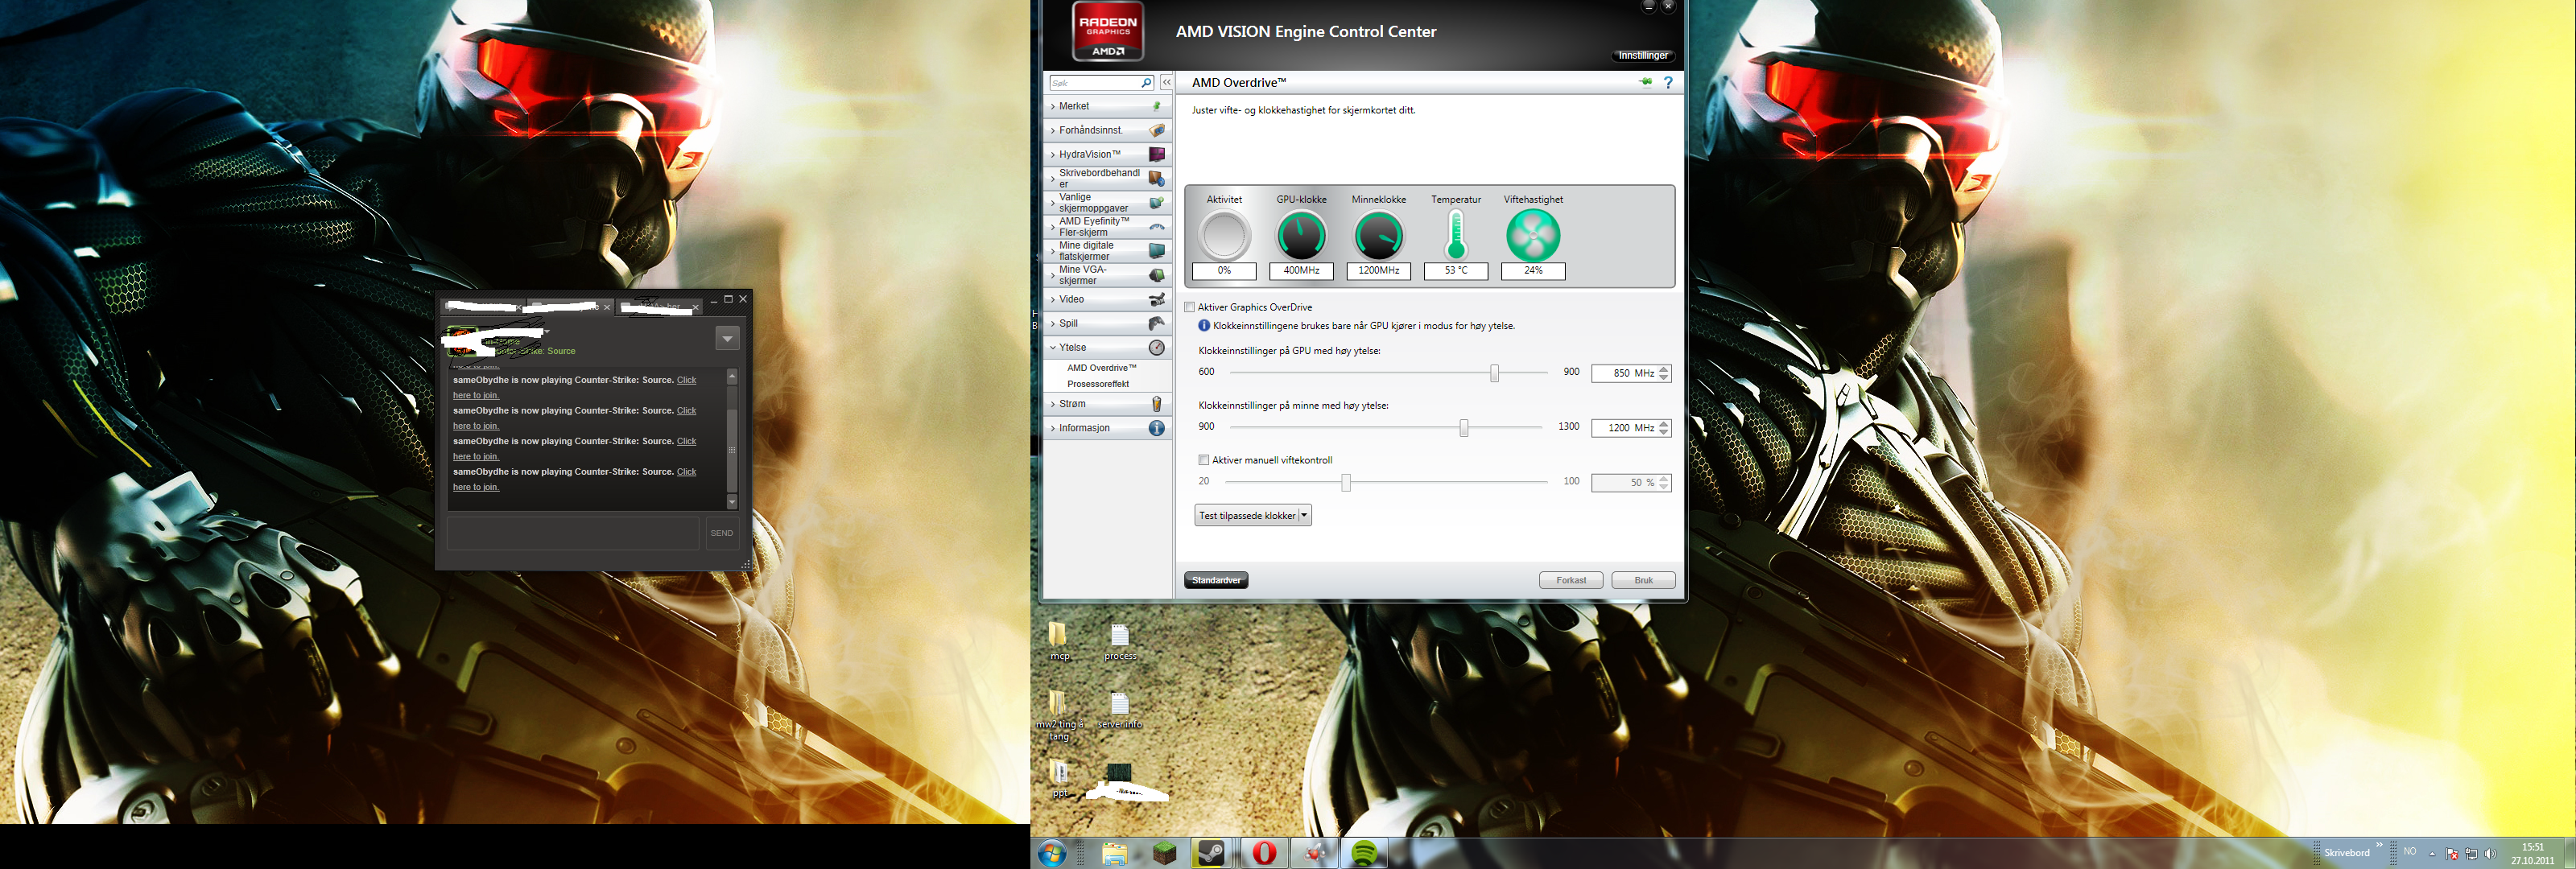Open Windows Explorer from the taskbar

tap(1114, 853)
